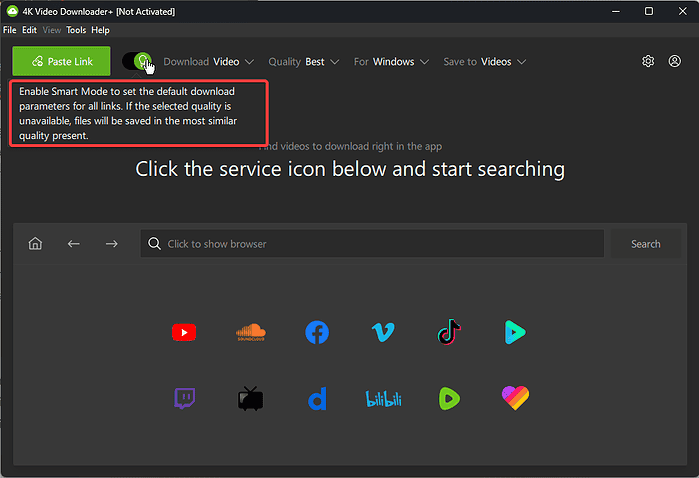This screenshot has height=478, width=699.
Task: Open the Help menu
Action: coord(100,30)
